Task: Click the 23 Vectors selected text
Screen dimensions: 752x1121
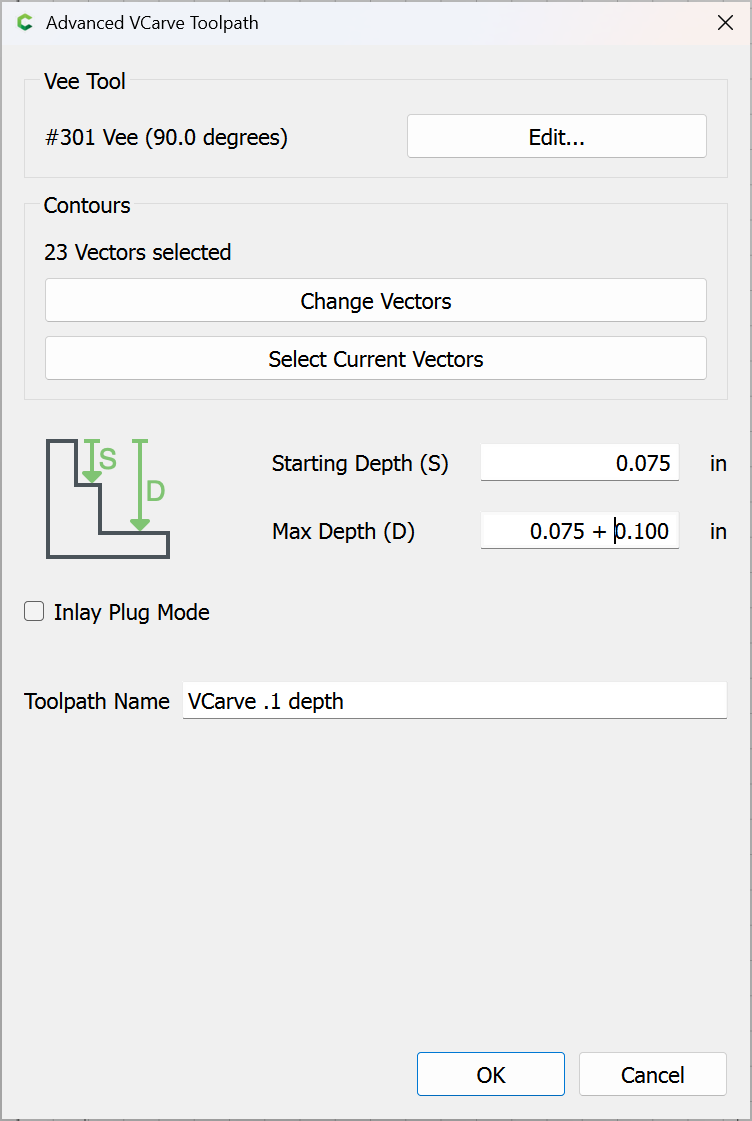Action: click(137, 253)
